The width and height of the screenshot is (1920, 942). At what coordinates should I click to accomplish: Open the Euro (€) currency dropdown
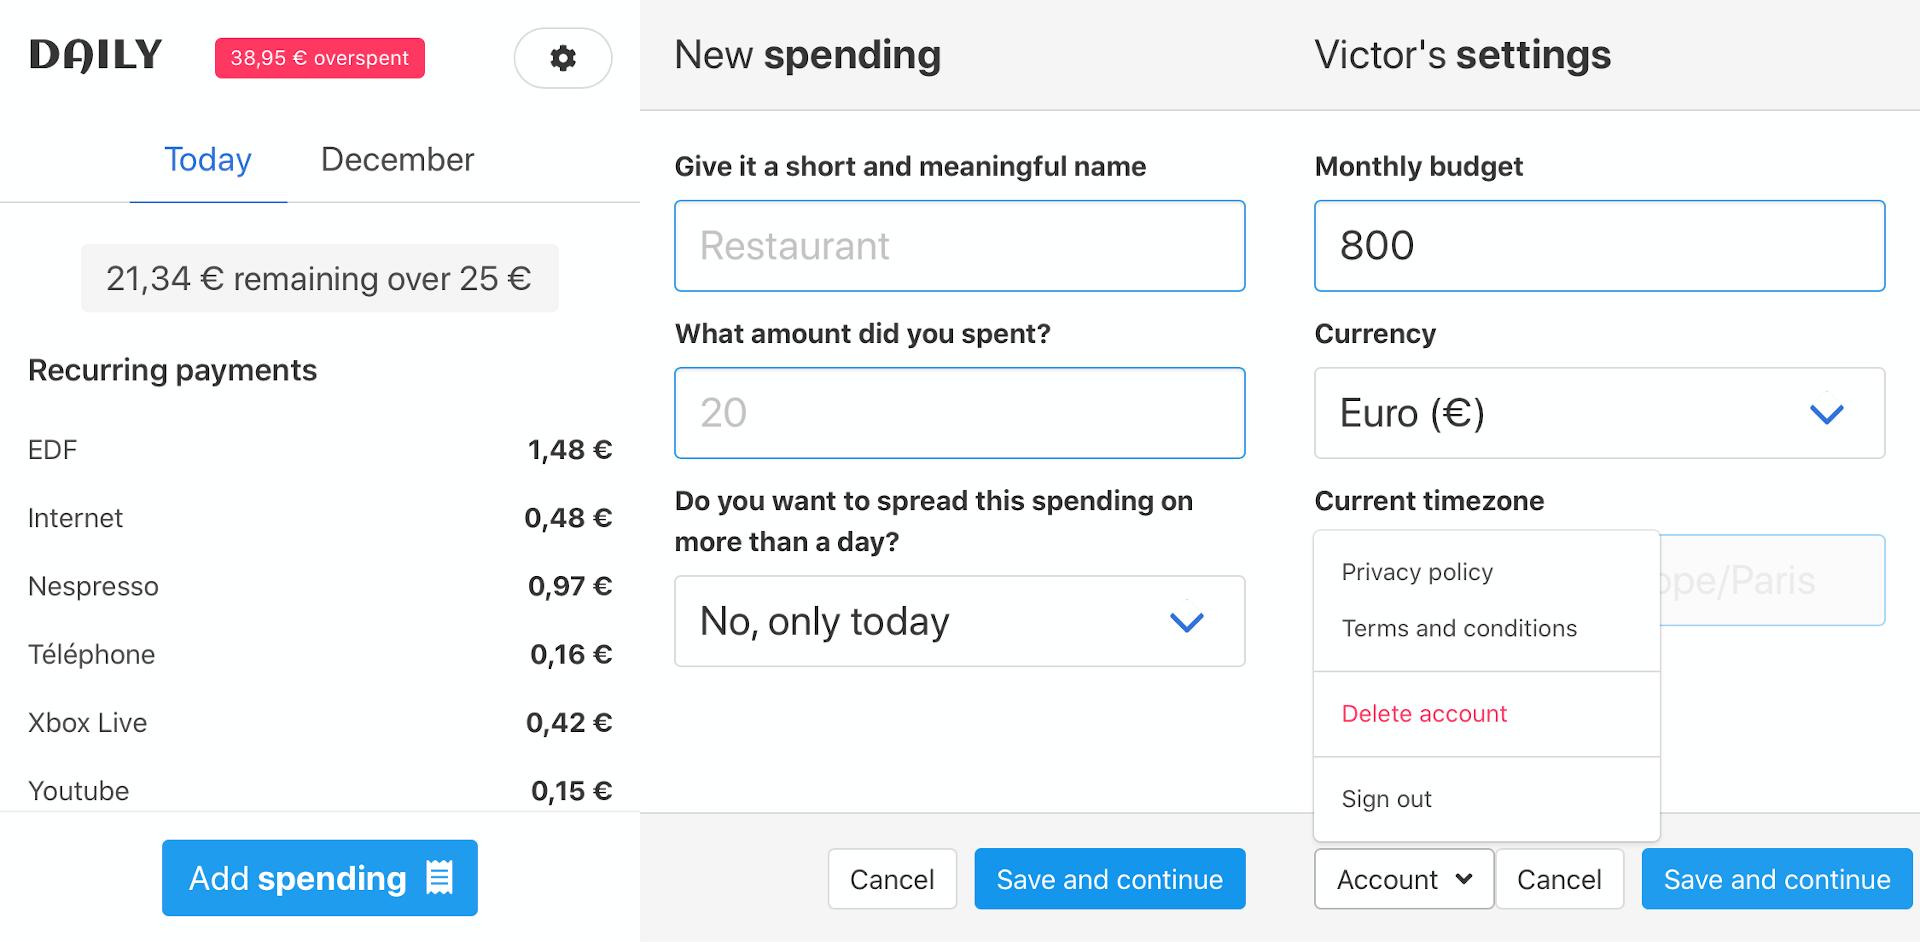point(1599,413)
